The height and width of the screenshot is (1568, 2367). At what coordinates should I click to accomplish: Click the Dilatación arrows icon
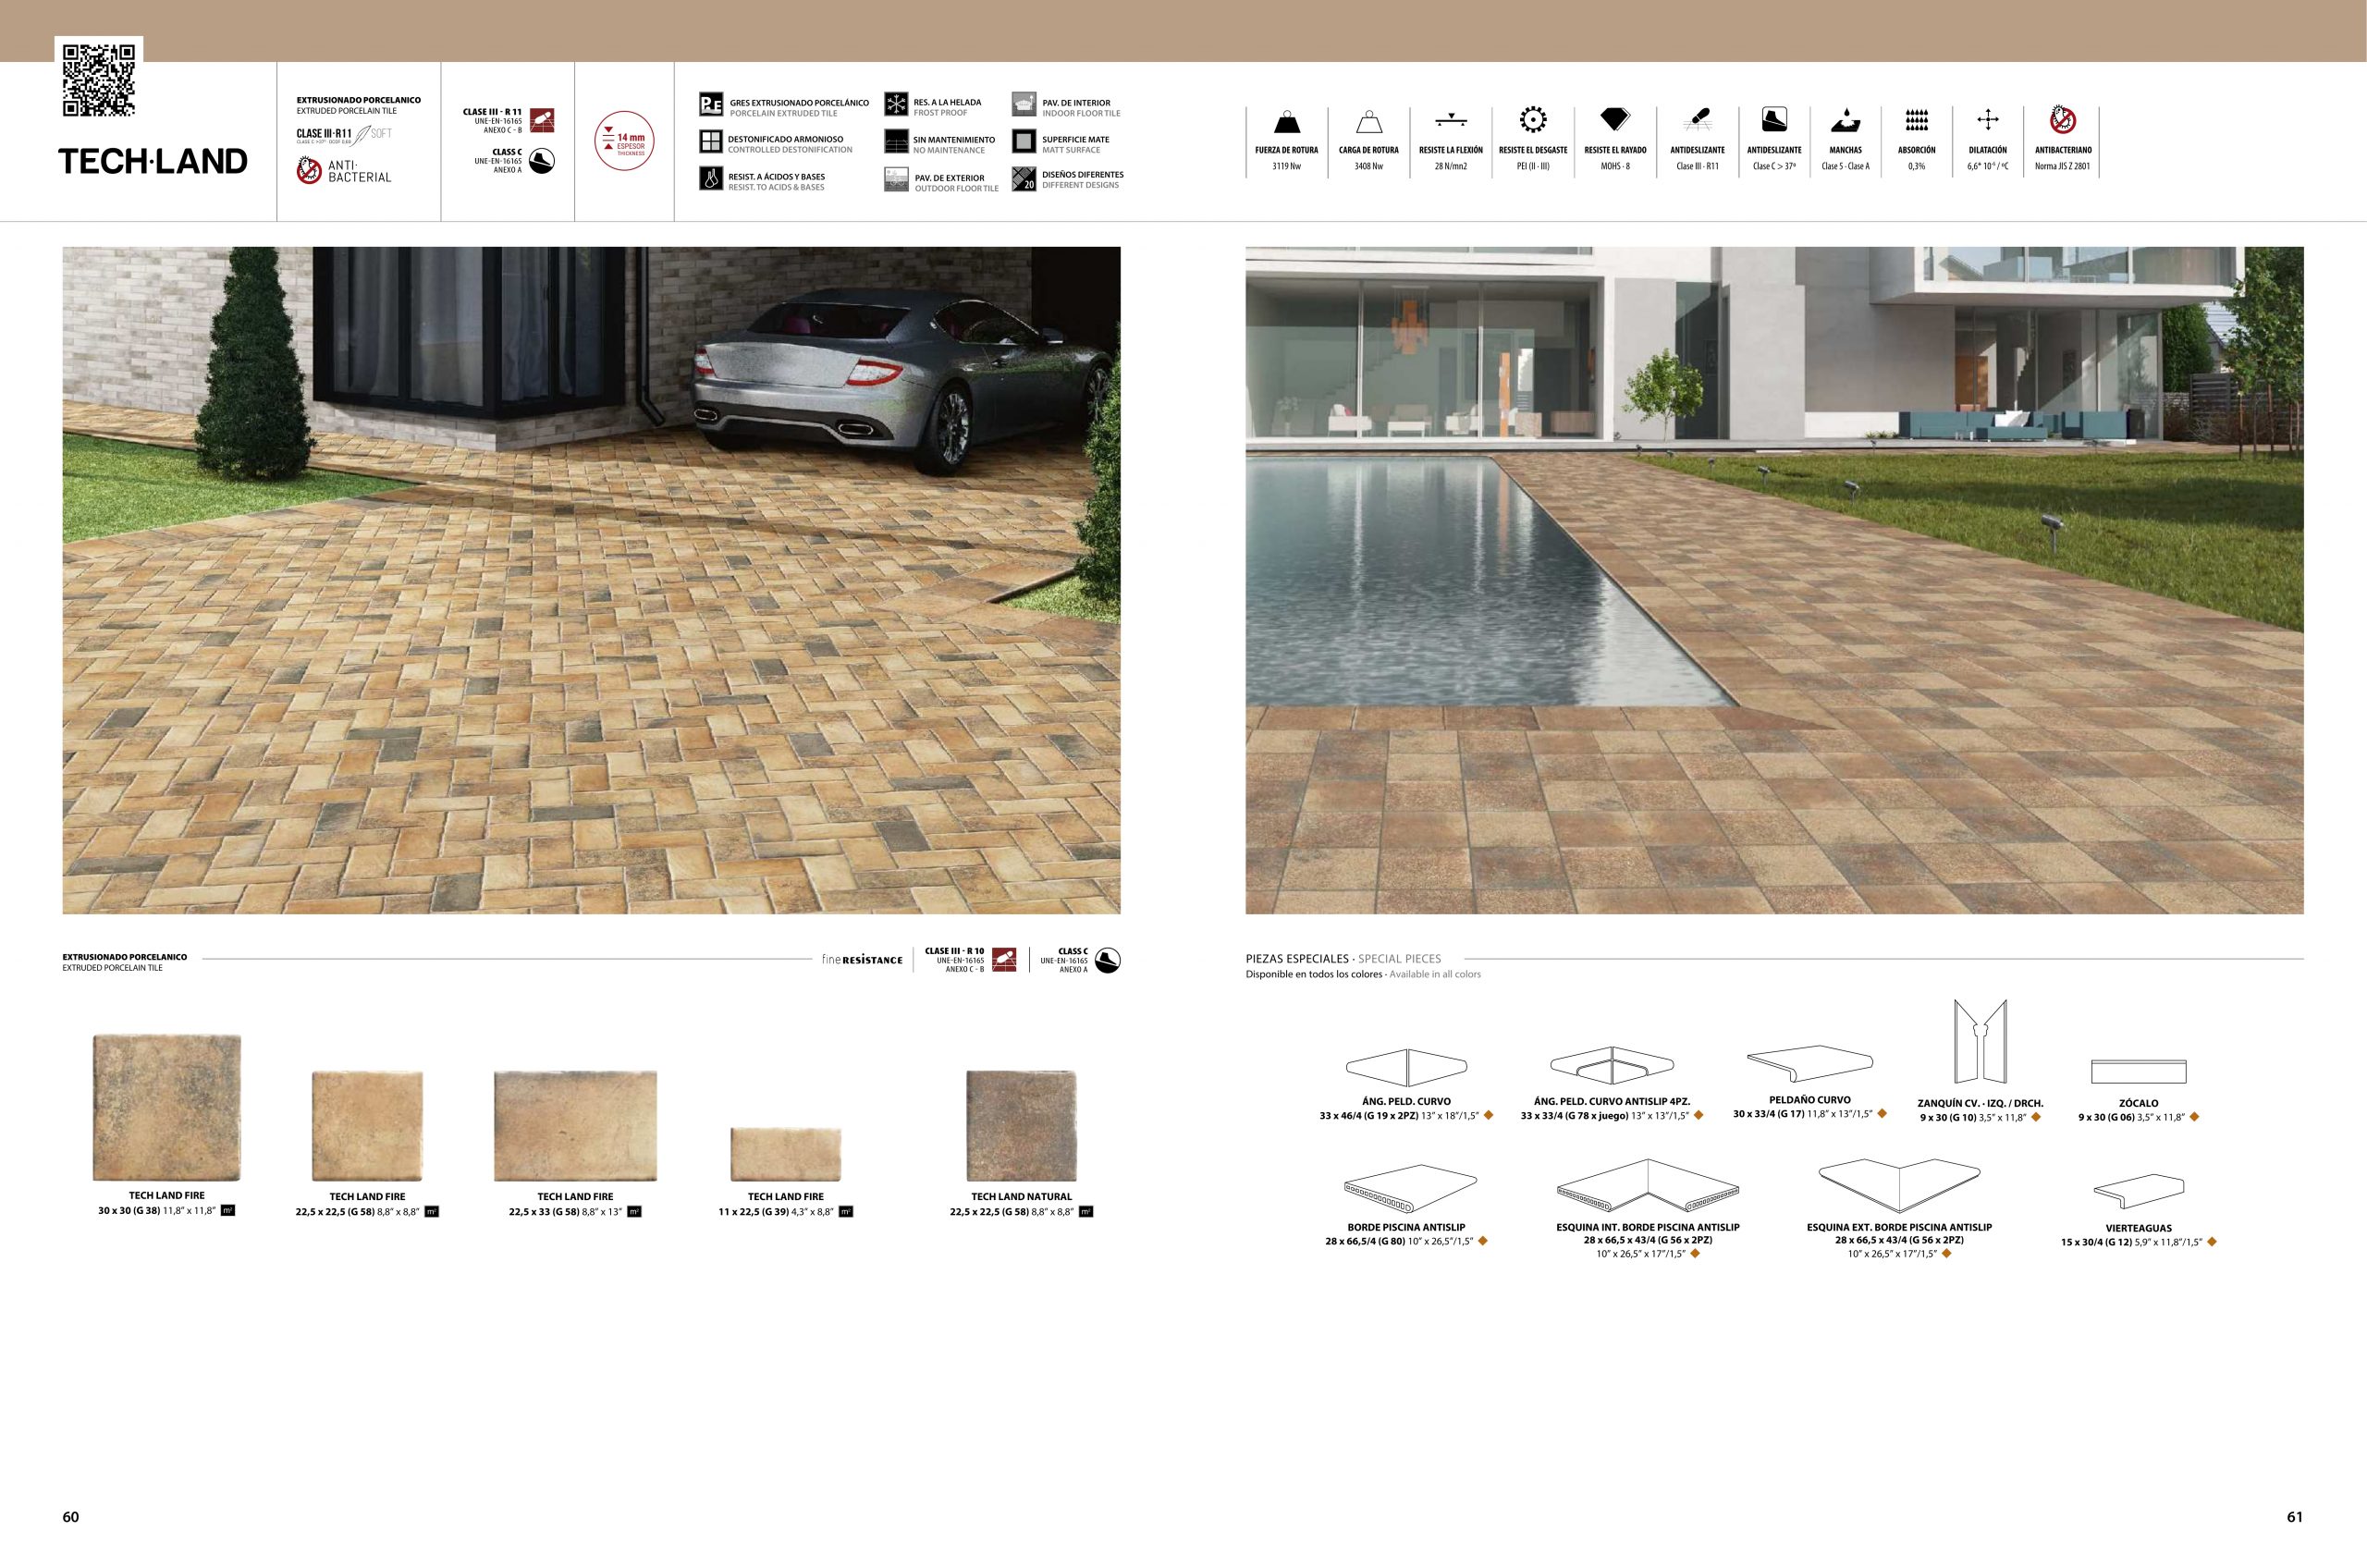(x=1987, y=121)
